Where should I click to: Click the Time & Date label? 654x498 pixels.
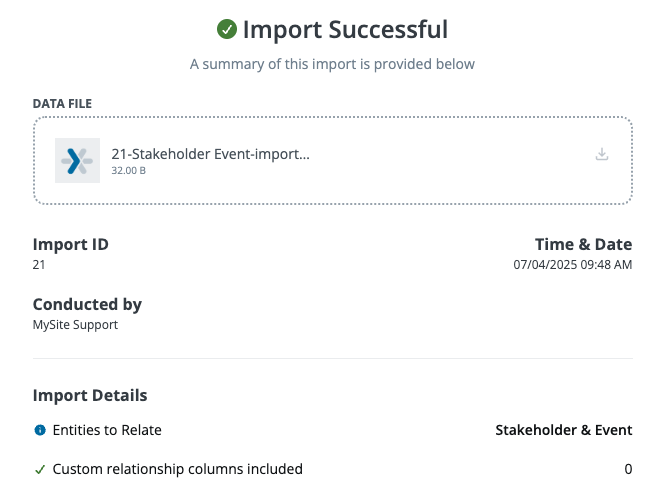(583, 244)
